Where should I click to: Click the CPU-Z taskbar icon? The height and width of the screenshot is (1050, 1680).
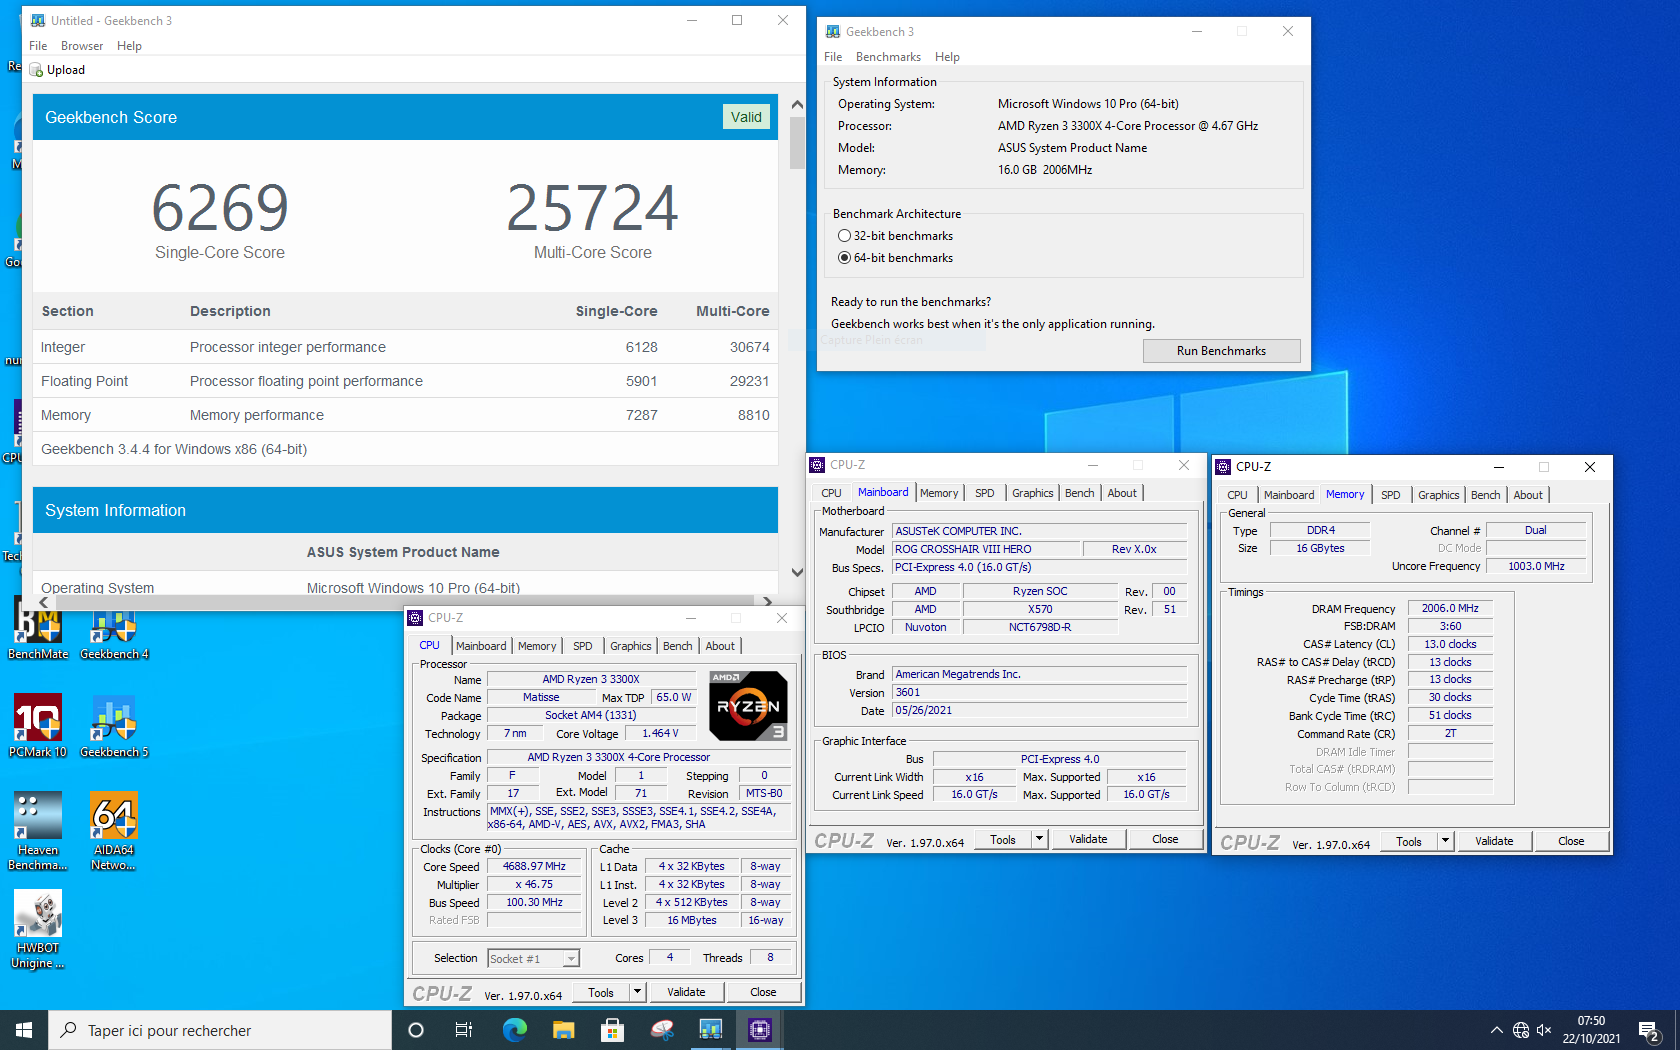(x=760, y=1030)
